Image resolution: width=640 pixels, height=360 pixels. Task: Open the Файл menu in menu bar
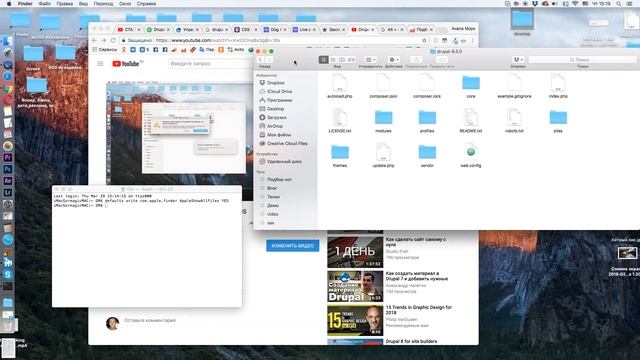click(44, 4)
